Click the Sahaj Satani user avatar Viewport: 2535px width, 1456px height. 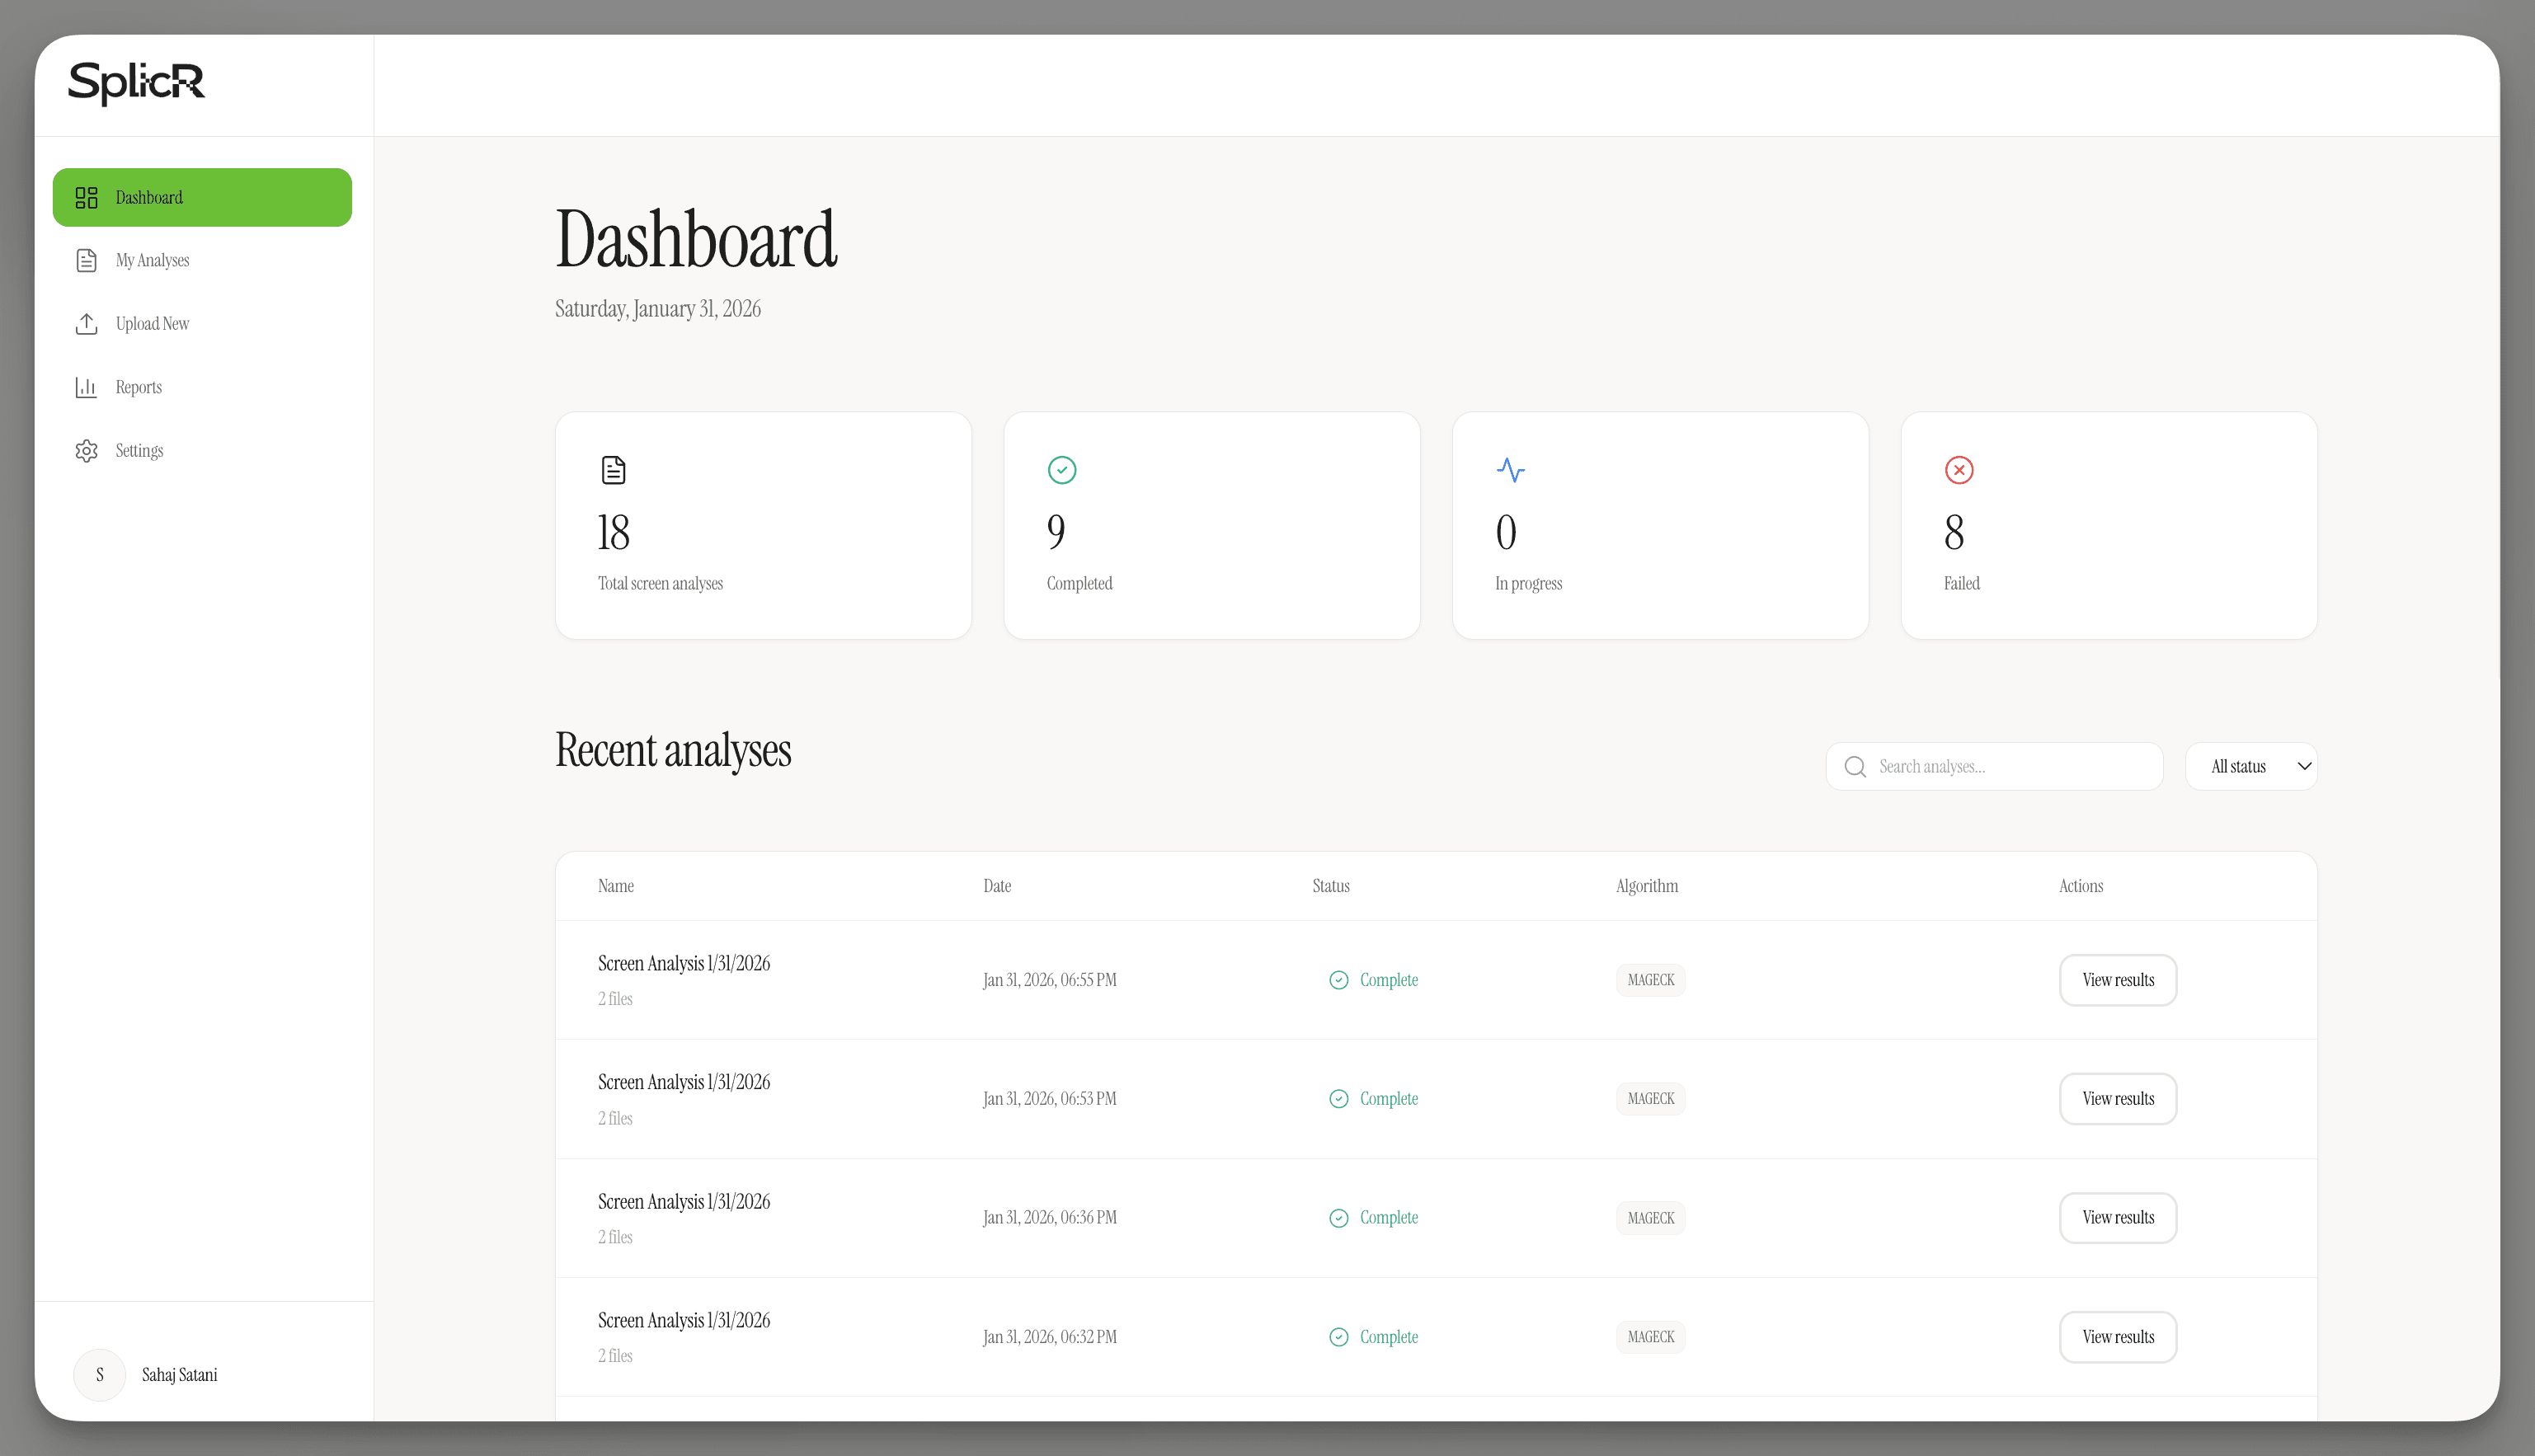coord(100,1375)
